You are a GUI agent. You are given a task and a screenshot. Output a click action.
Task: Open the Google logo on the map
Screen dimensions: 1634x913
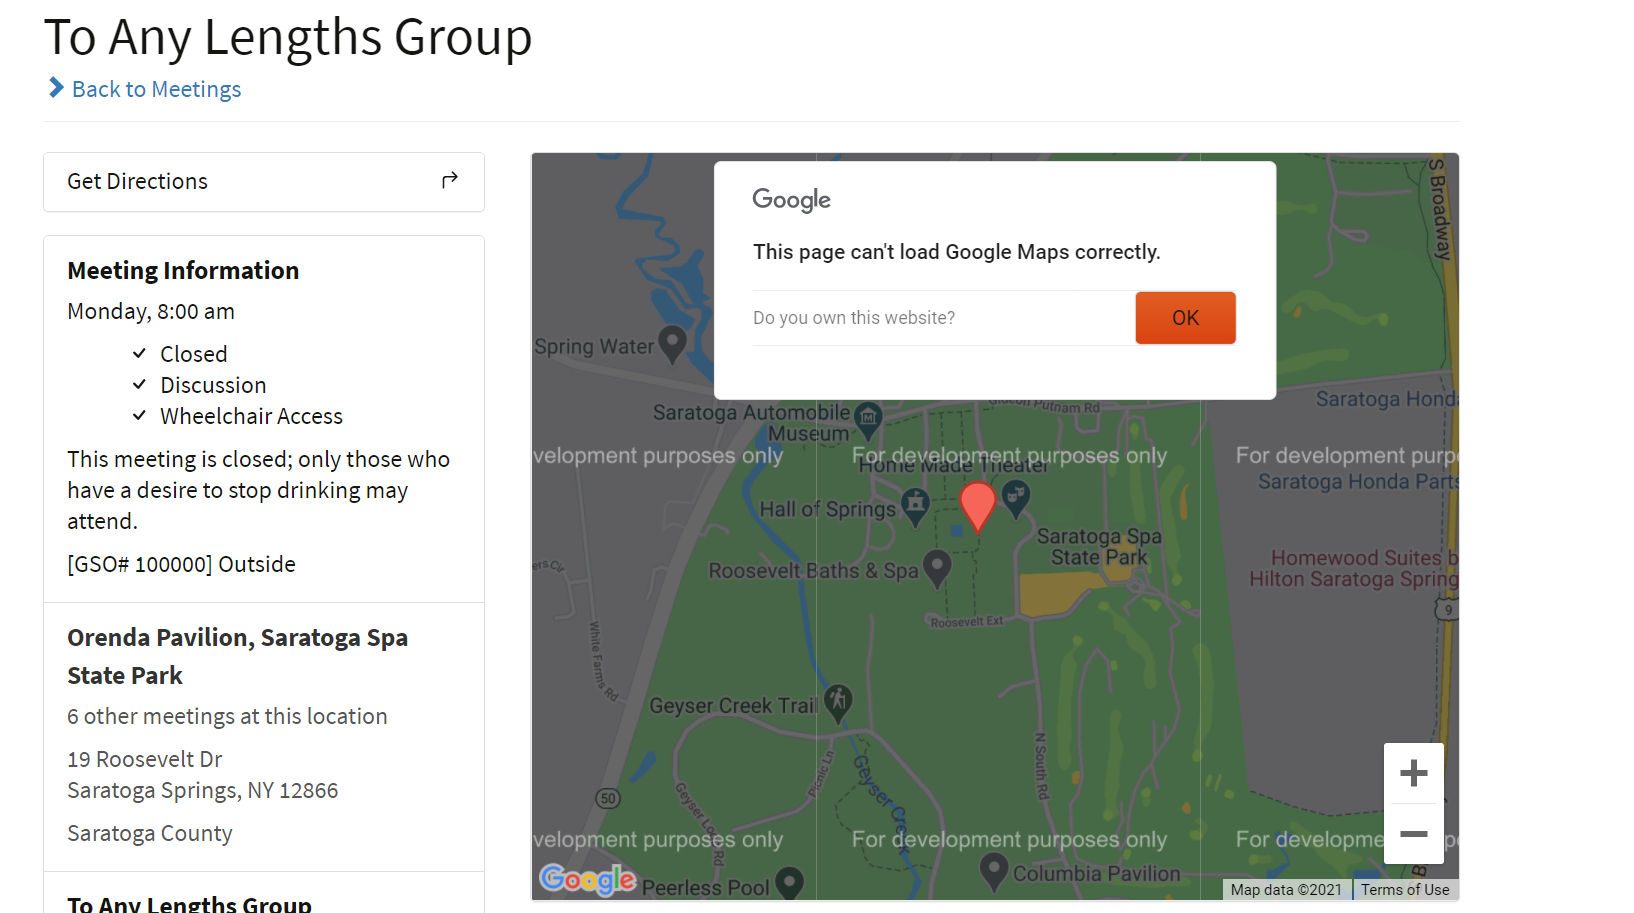587,879
